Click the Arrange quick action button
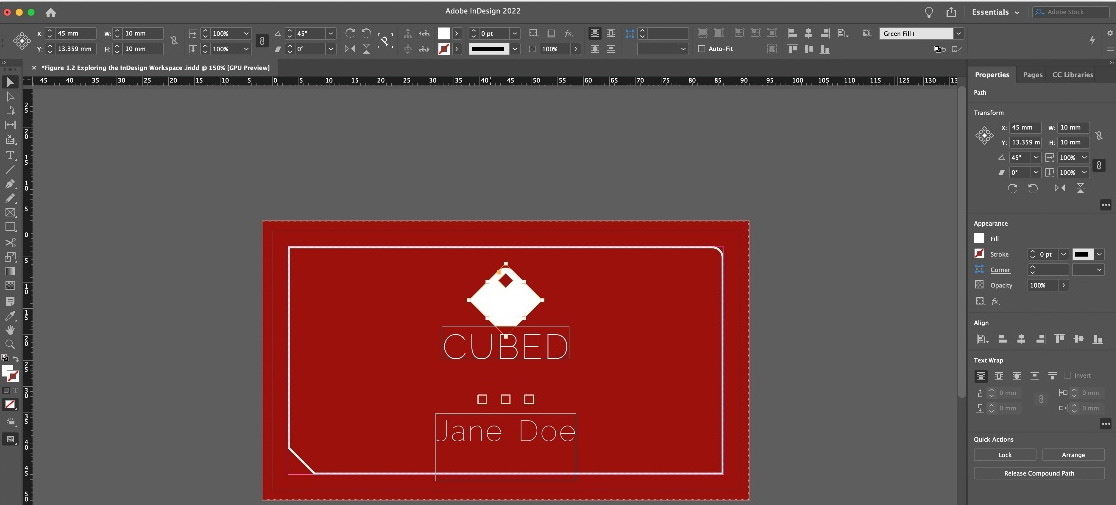 [1073, 454]
